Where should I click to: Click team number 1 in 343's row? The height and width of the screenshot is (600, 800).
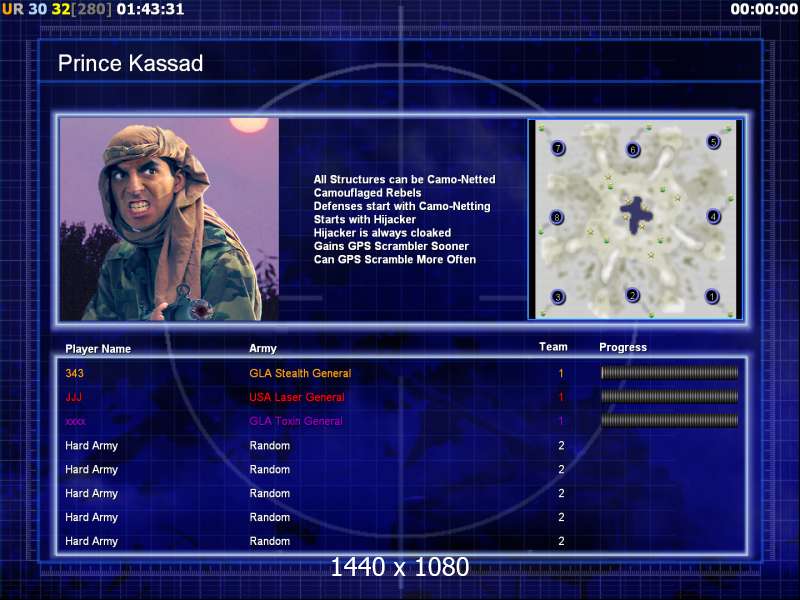point(561,373)
